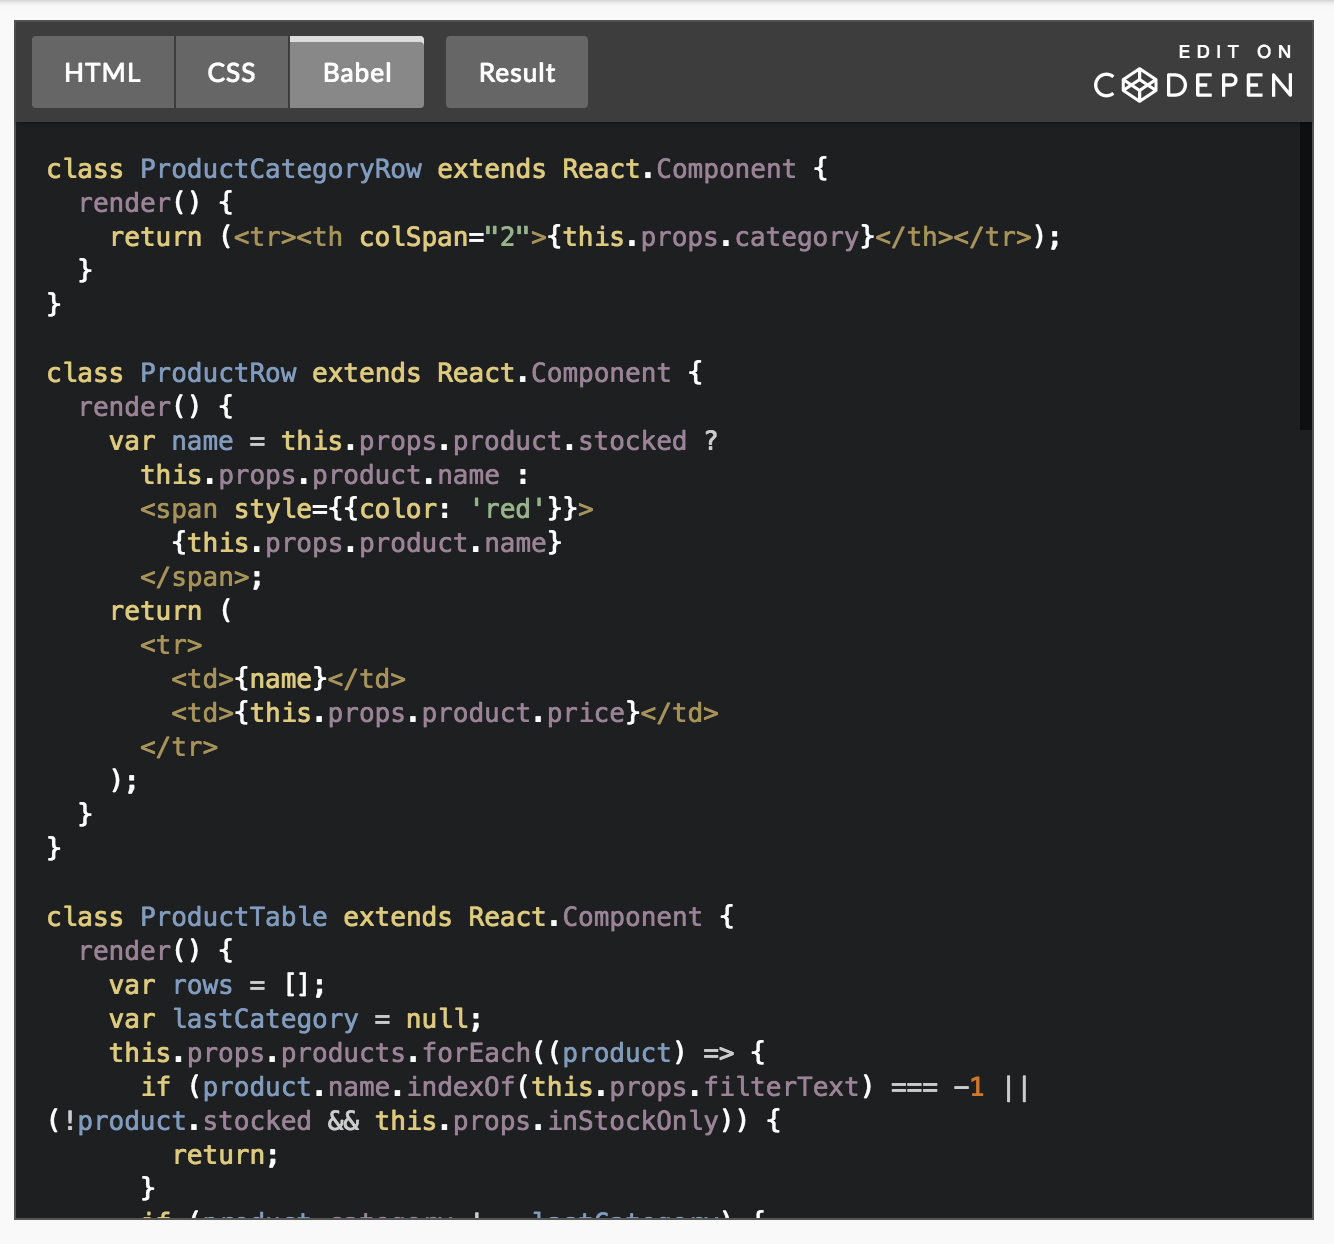Select the Babel tab

click(357, 72)
